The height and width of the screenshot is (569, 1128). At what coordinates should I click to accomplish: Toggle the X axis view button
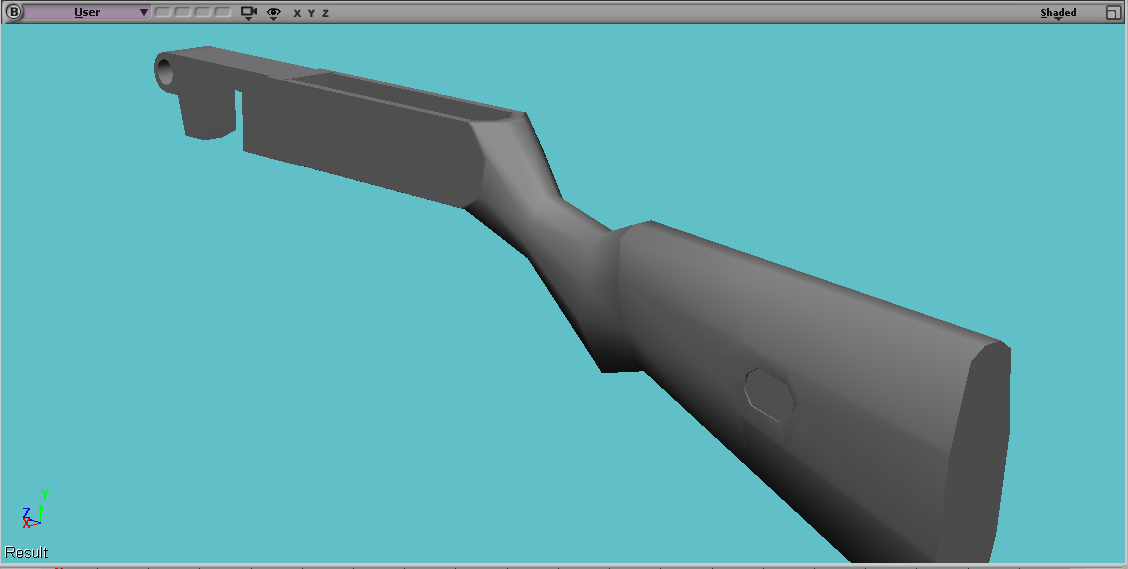click(x=297, y=13)
